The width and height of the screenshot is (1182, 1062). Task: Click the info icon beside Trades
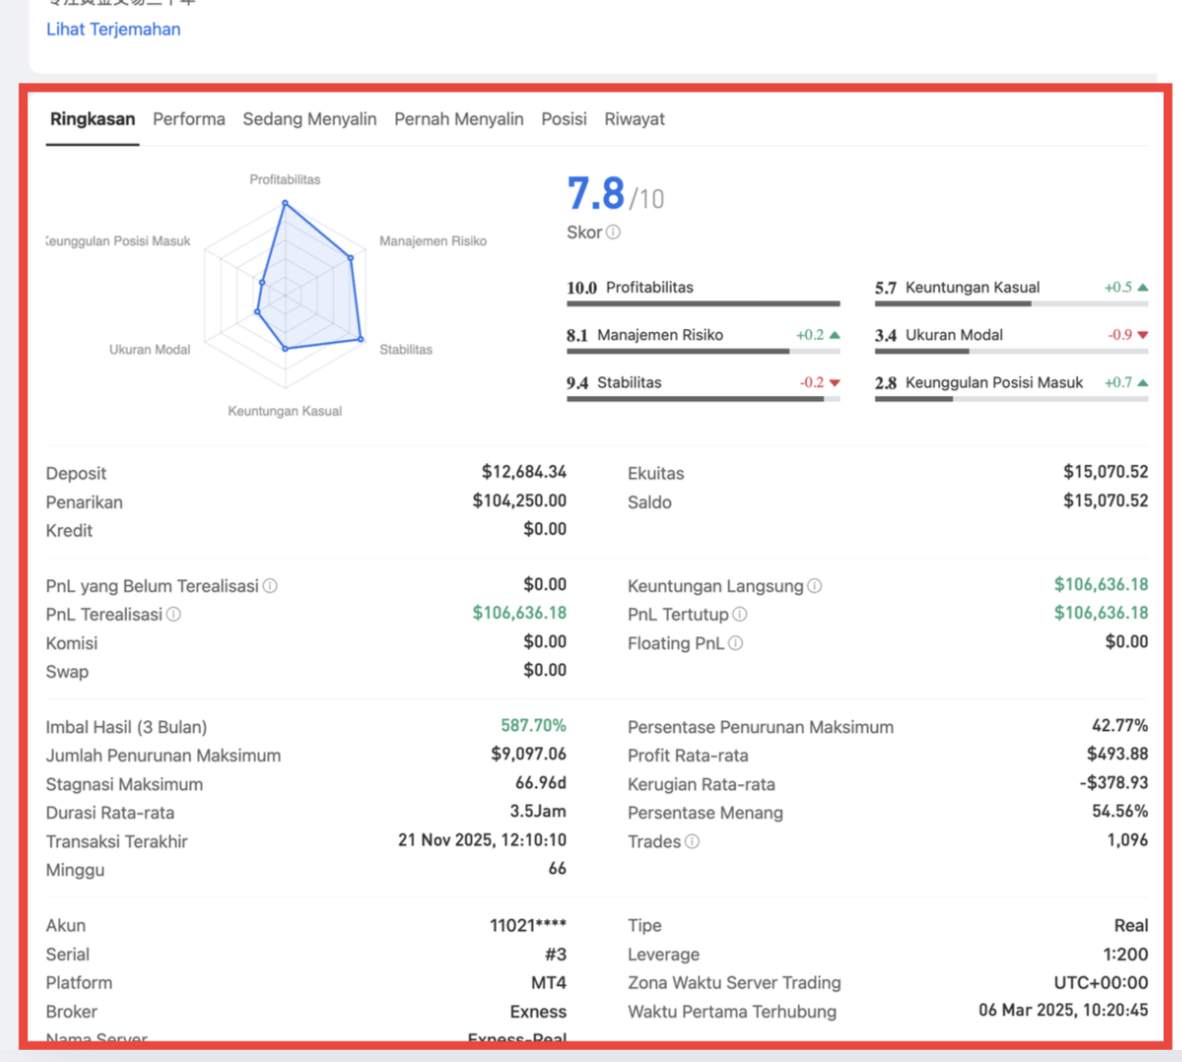[x=692, y=841]
